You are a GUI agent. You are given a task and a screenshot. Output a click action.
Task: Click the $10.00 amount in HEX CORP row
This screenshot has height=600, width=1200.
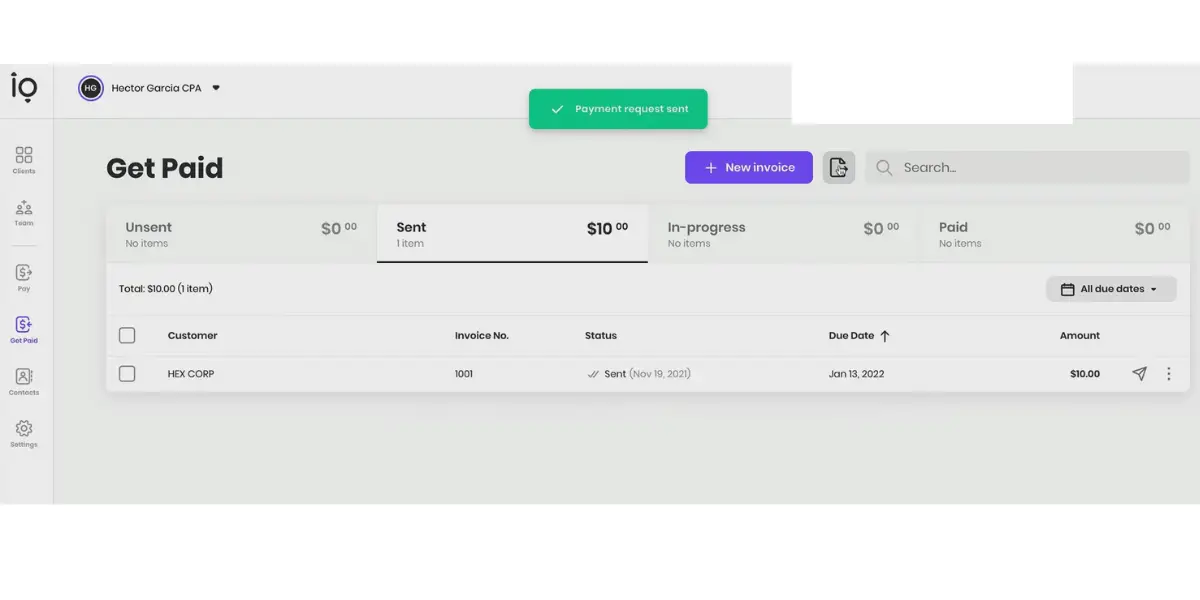point(1085,374)
